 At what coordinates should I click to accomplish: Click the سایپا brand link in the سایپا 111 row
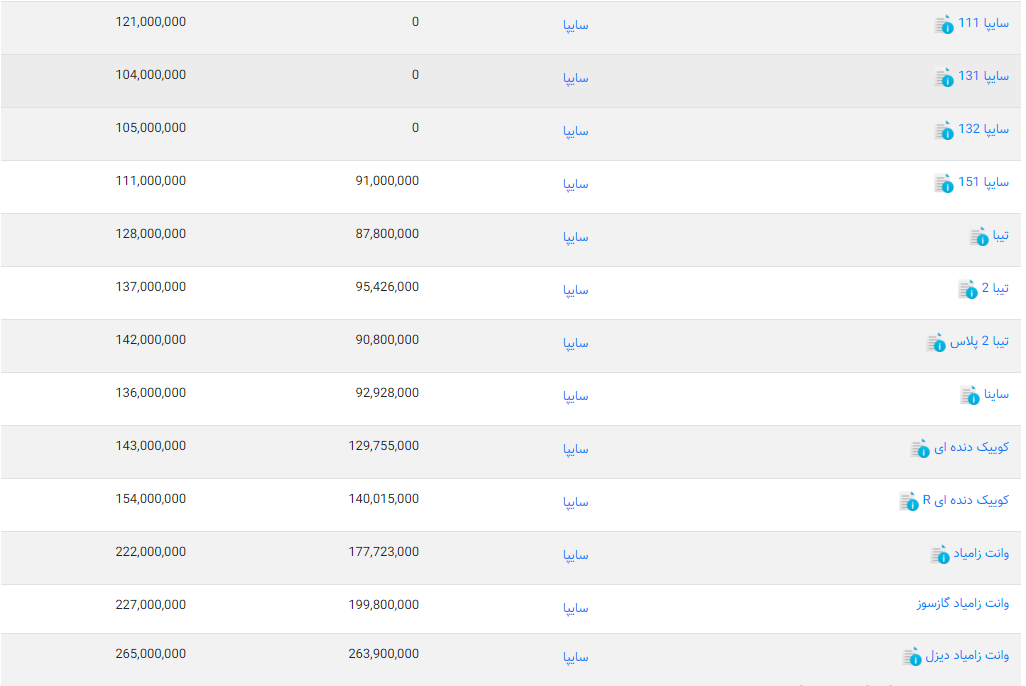[x=576, y=25]
